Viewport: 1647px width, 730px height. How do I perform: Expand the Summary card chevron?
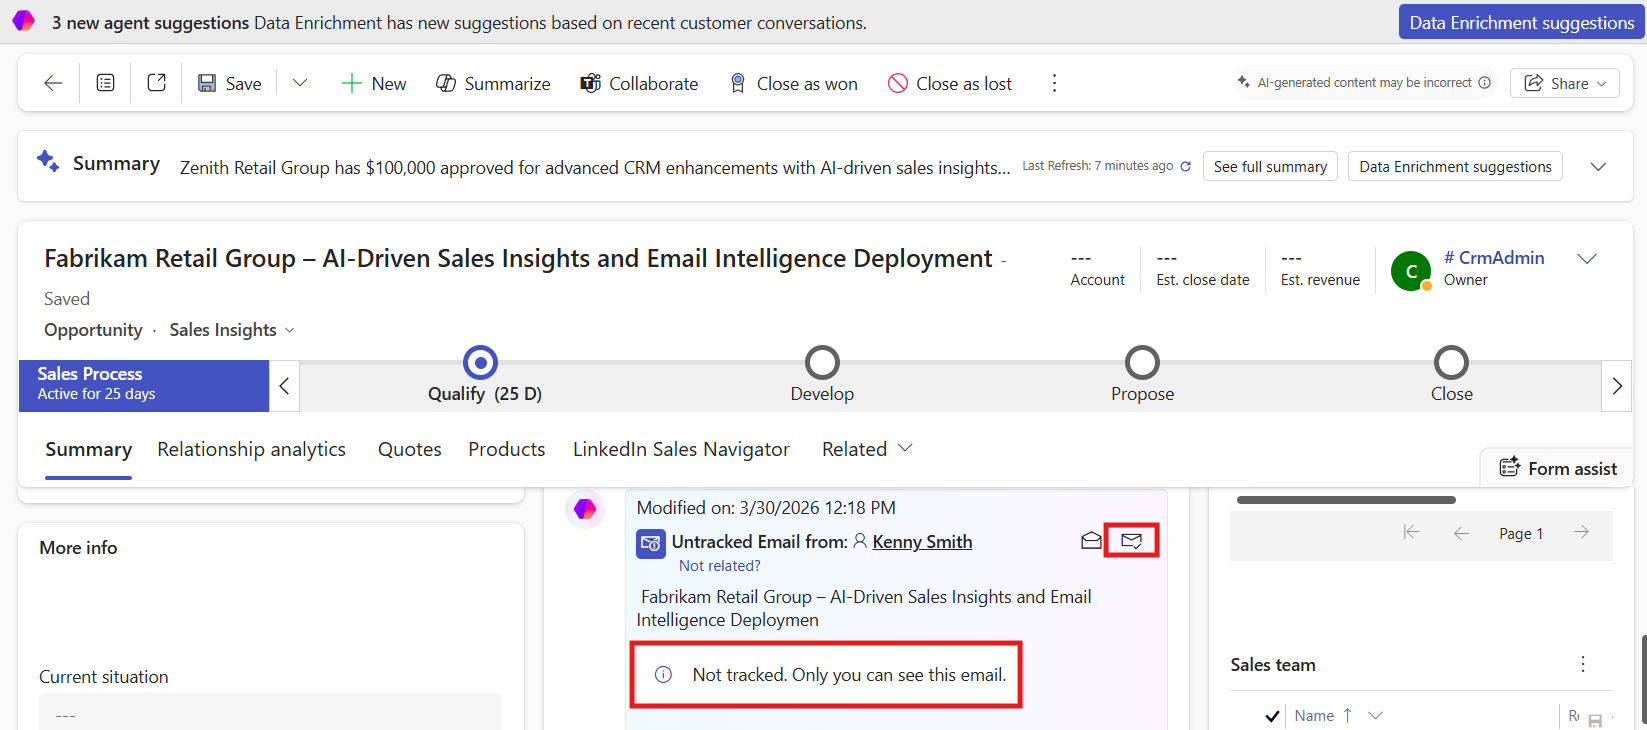point(1598,167)
